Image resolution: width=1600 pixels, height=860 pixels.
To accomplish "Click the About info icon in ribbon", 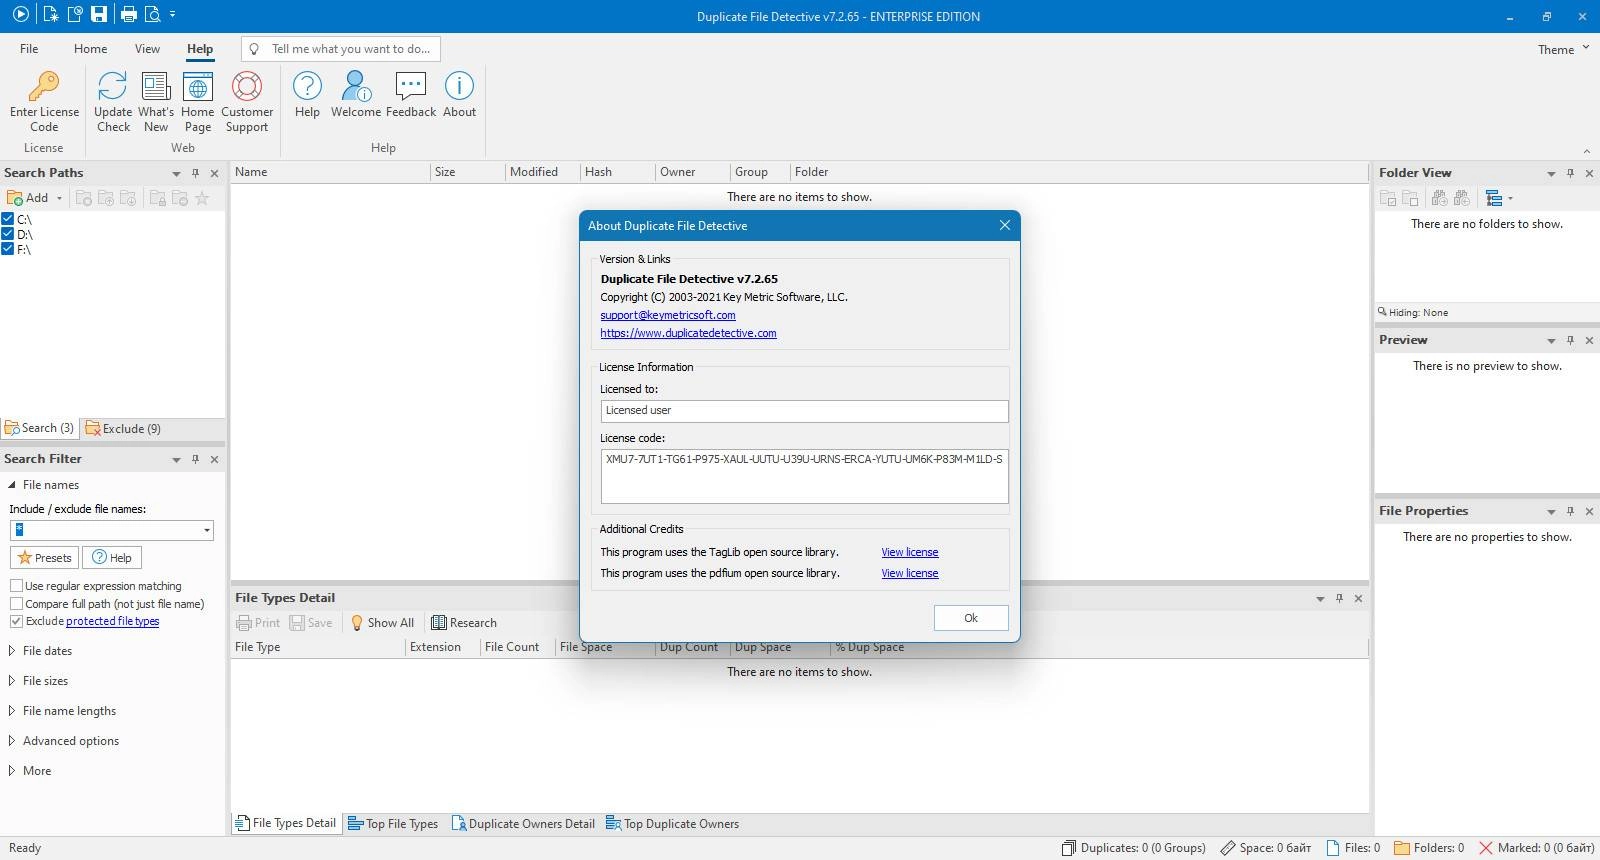I will coord(459,95).
